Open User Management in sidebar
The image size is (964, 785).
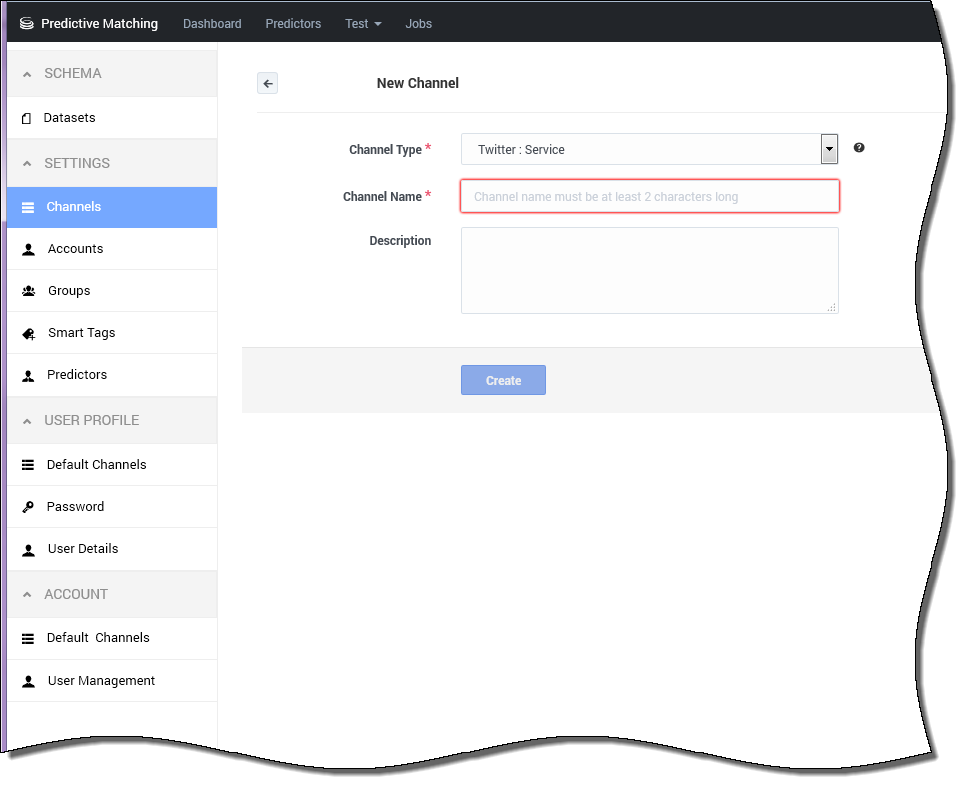click(101, 681)
